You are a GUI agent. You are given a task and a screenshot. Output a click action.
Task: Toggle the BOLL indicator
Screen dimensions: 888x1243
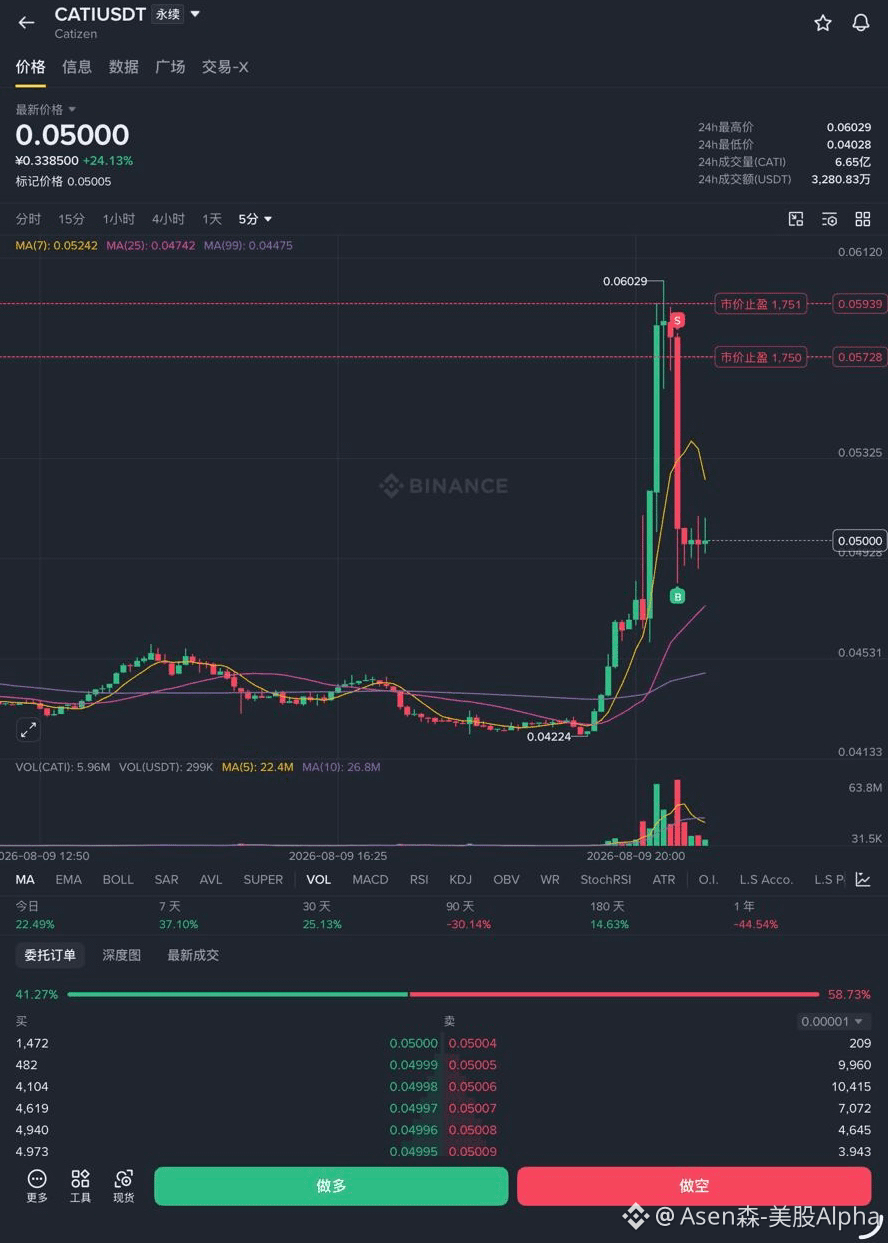click(x=118, y=880)
